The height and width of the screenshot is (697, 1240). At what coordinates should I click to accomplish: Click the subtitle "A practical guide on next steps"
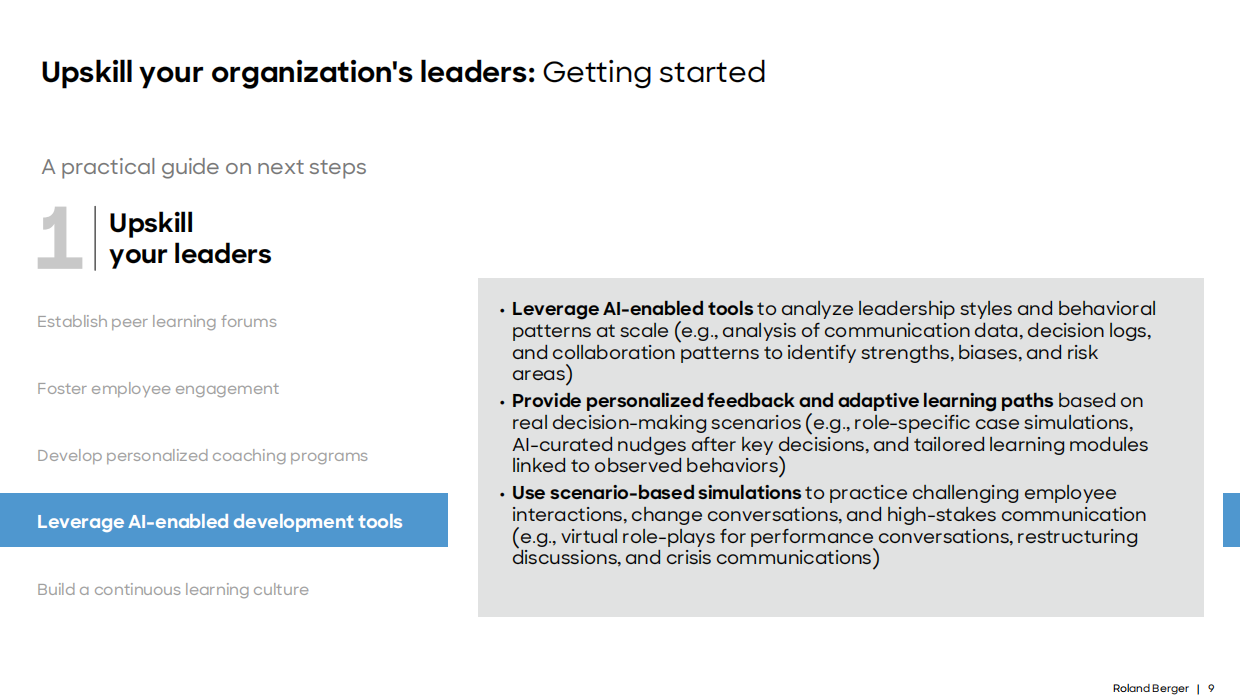coord(204,167)
